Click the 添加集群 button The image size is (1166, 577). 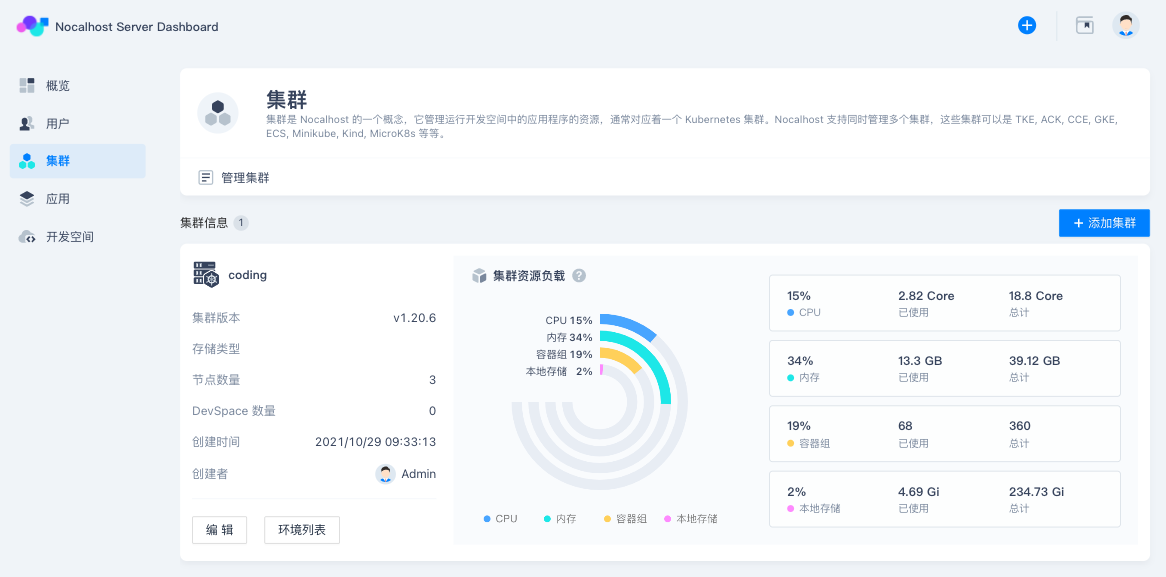tap(1104, 223)
